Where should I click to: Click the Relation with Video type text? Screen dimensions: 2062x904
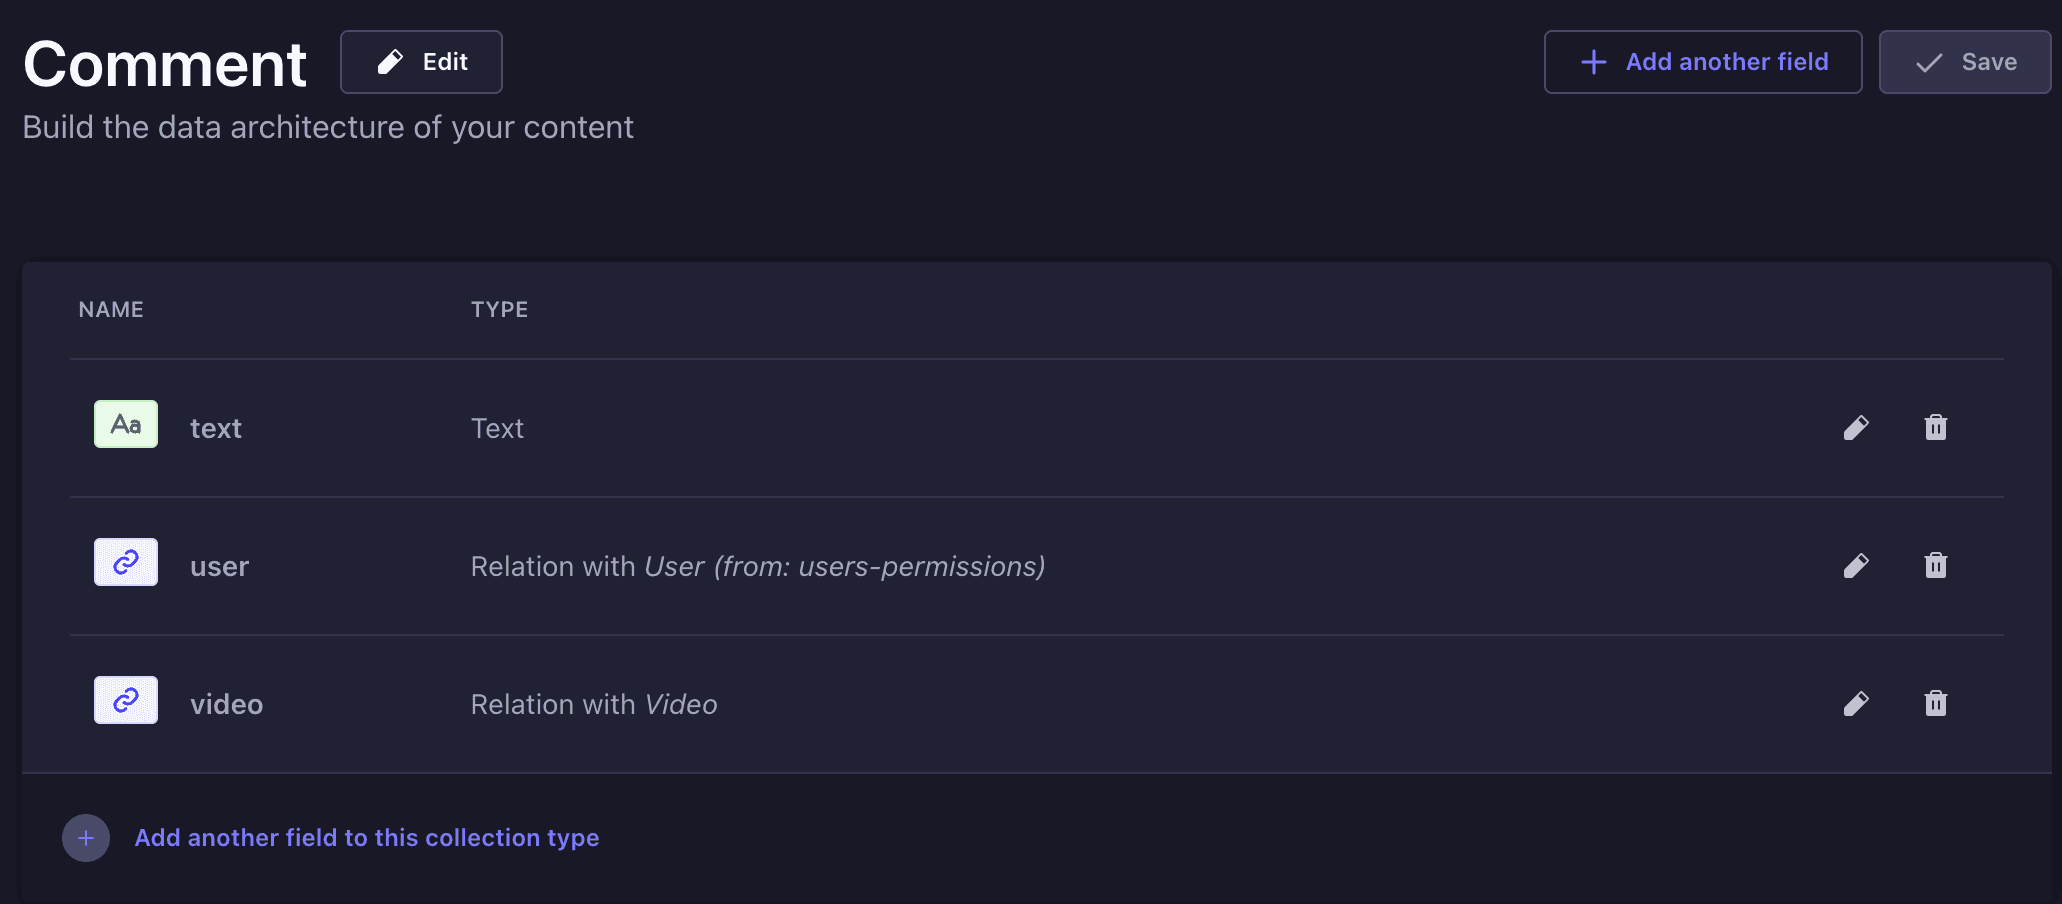click(x=594, y=705)
